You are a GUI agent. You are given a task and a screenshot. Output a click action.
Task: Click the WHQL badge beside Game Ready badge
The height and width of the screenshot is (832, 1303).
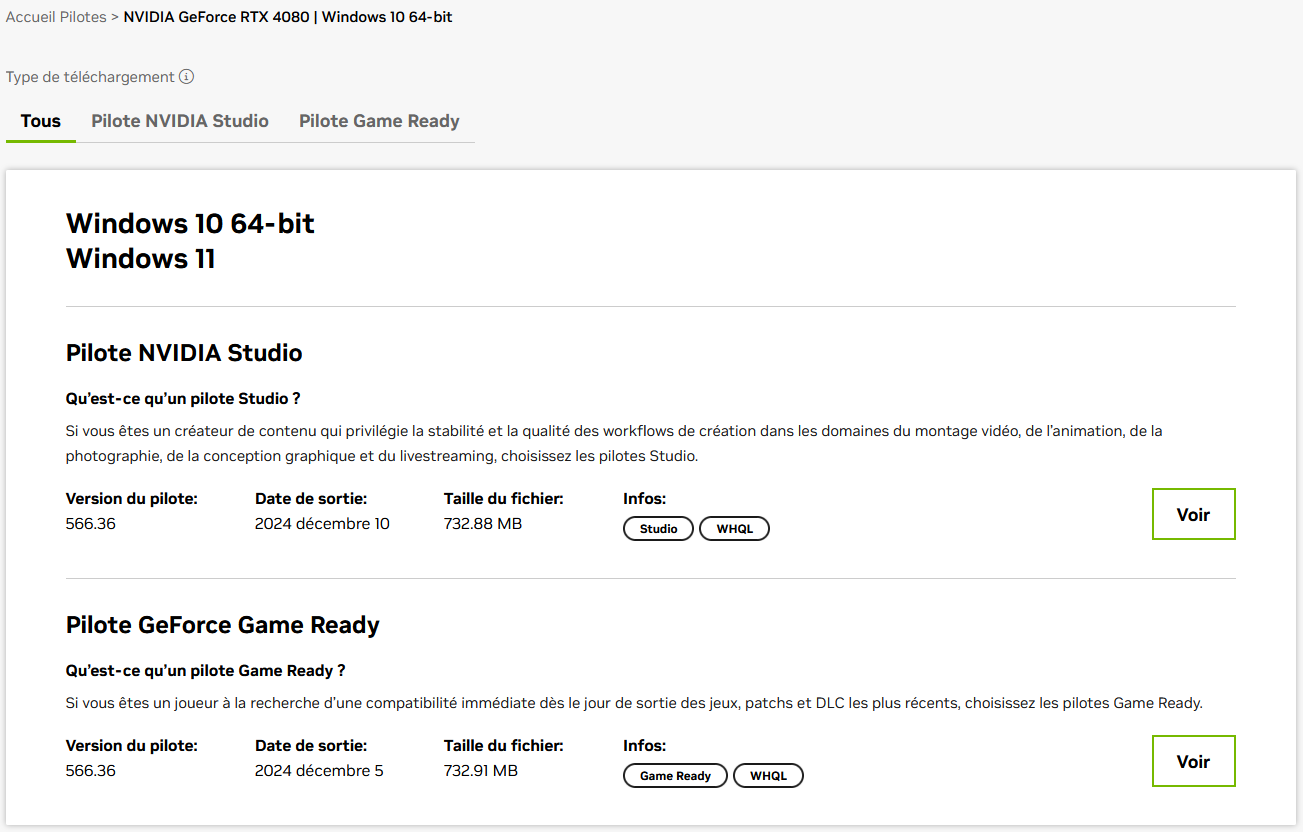click(x=768, y=775)
